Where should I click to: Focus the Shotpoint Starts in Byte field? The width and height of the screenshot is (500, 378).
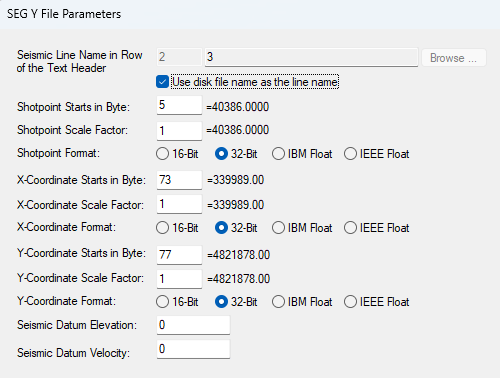pyautogui.click(x=179, y=105)
